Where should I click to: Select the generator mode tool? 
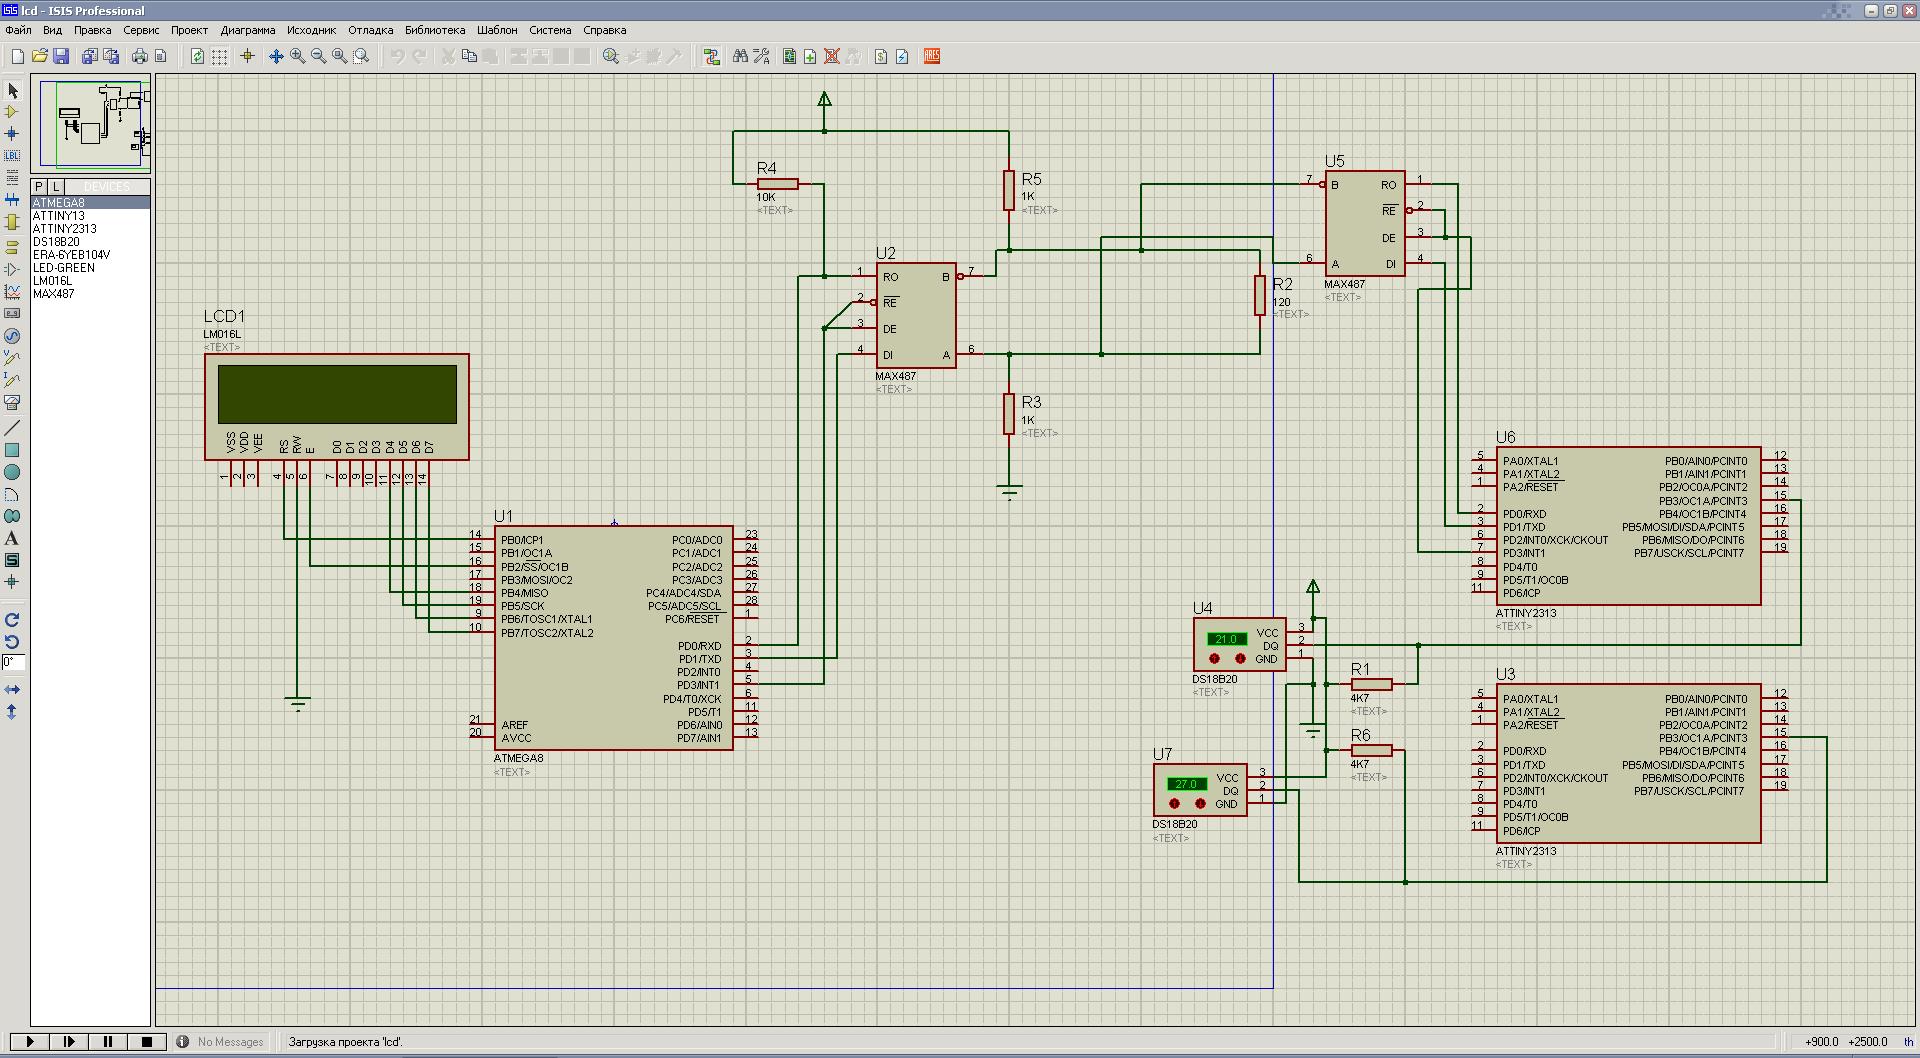12,336
